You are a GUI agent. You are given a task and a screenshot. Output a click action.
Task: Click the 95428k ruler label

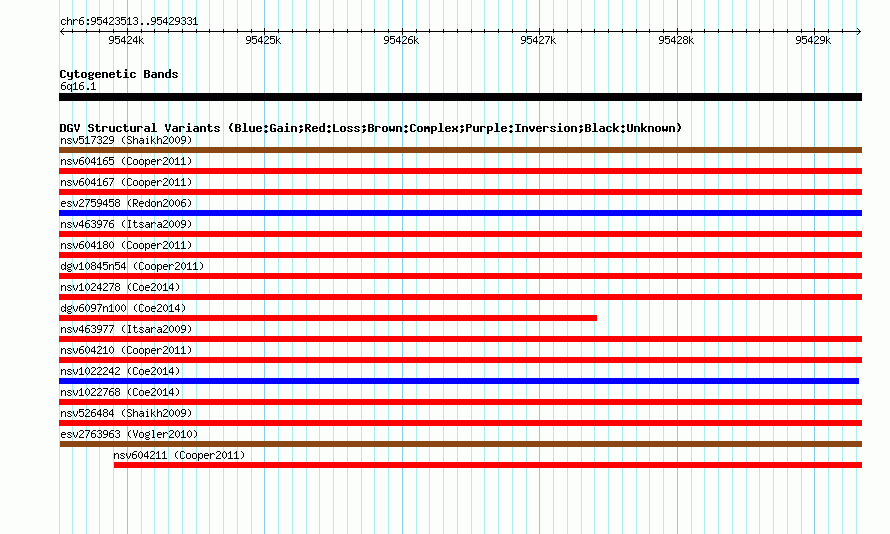click(676, 40)
